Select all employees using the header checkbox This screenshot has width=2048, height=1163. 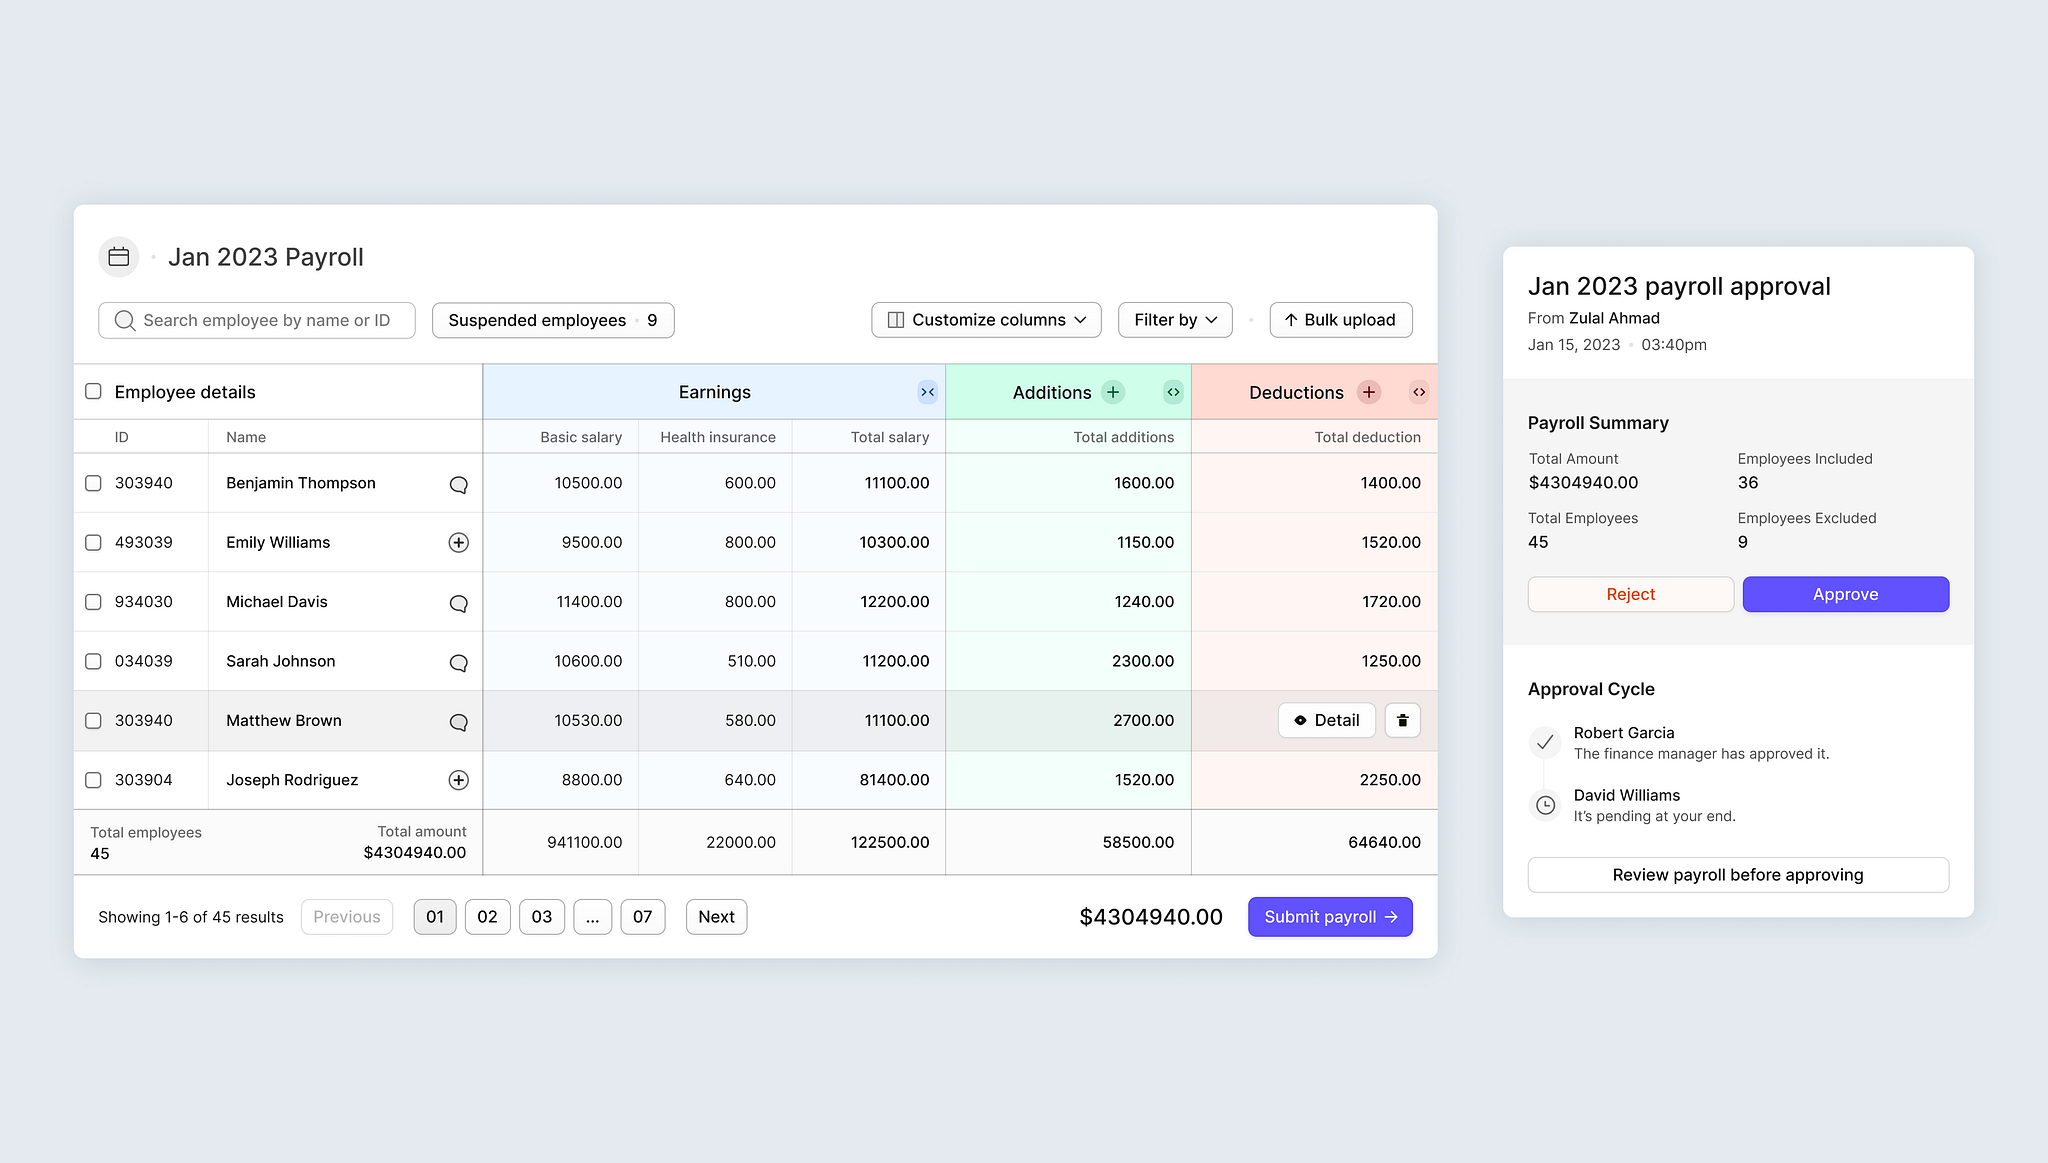(93, 391)
